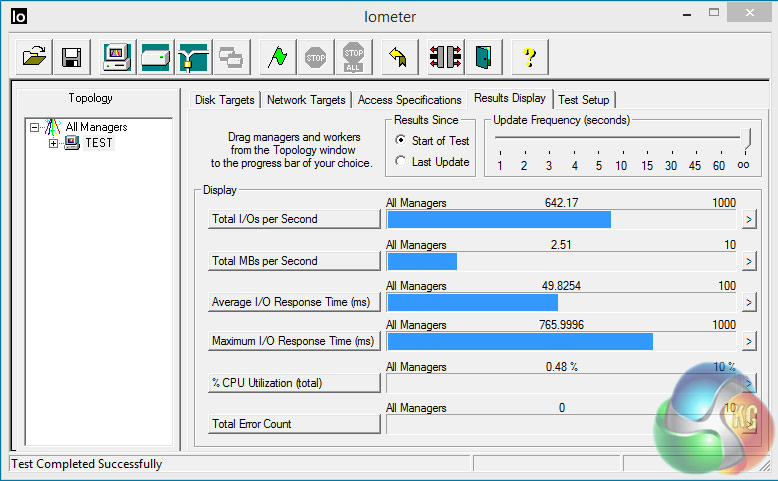Click the Test Completed Successfully status text

[86, 464]
